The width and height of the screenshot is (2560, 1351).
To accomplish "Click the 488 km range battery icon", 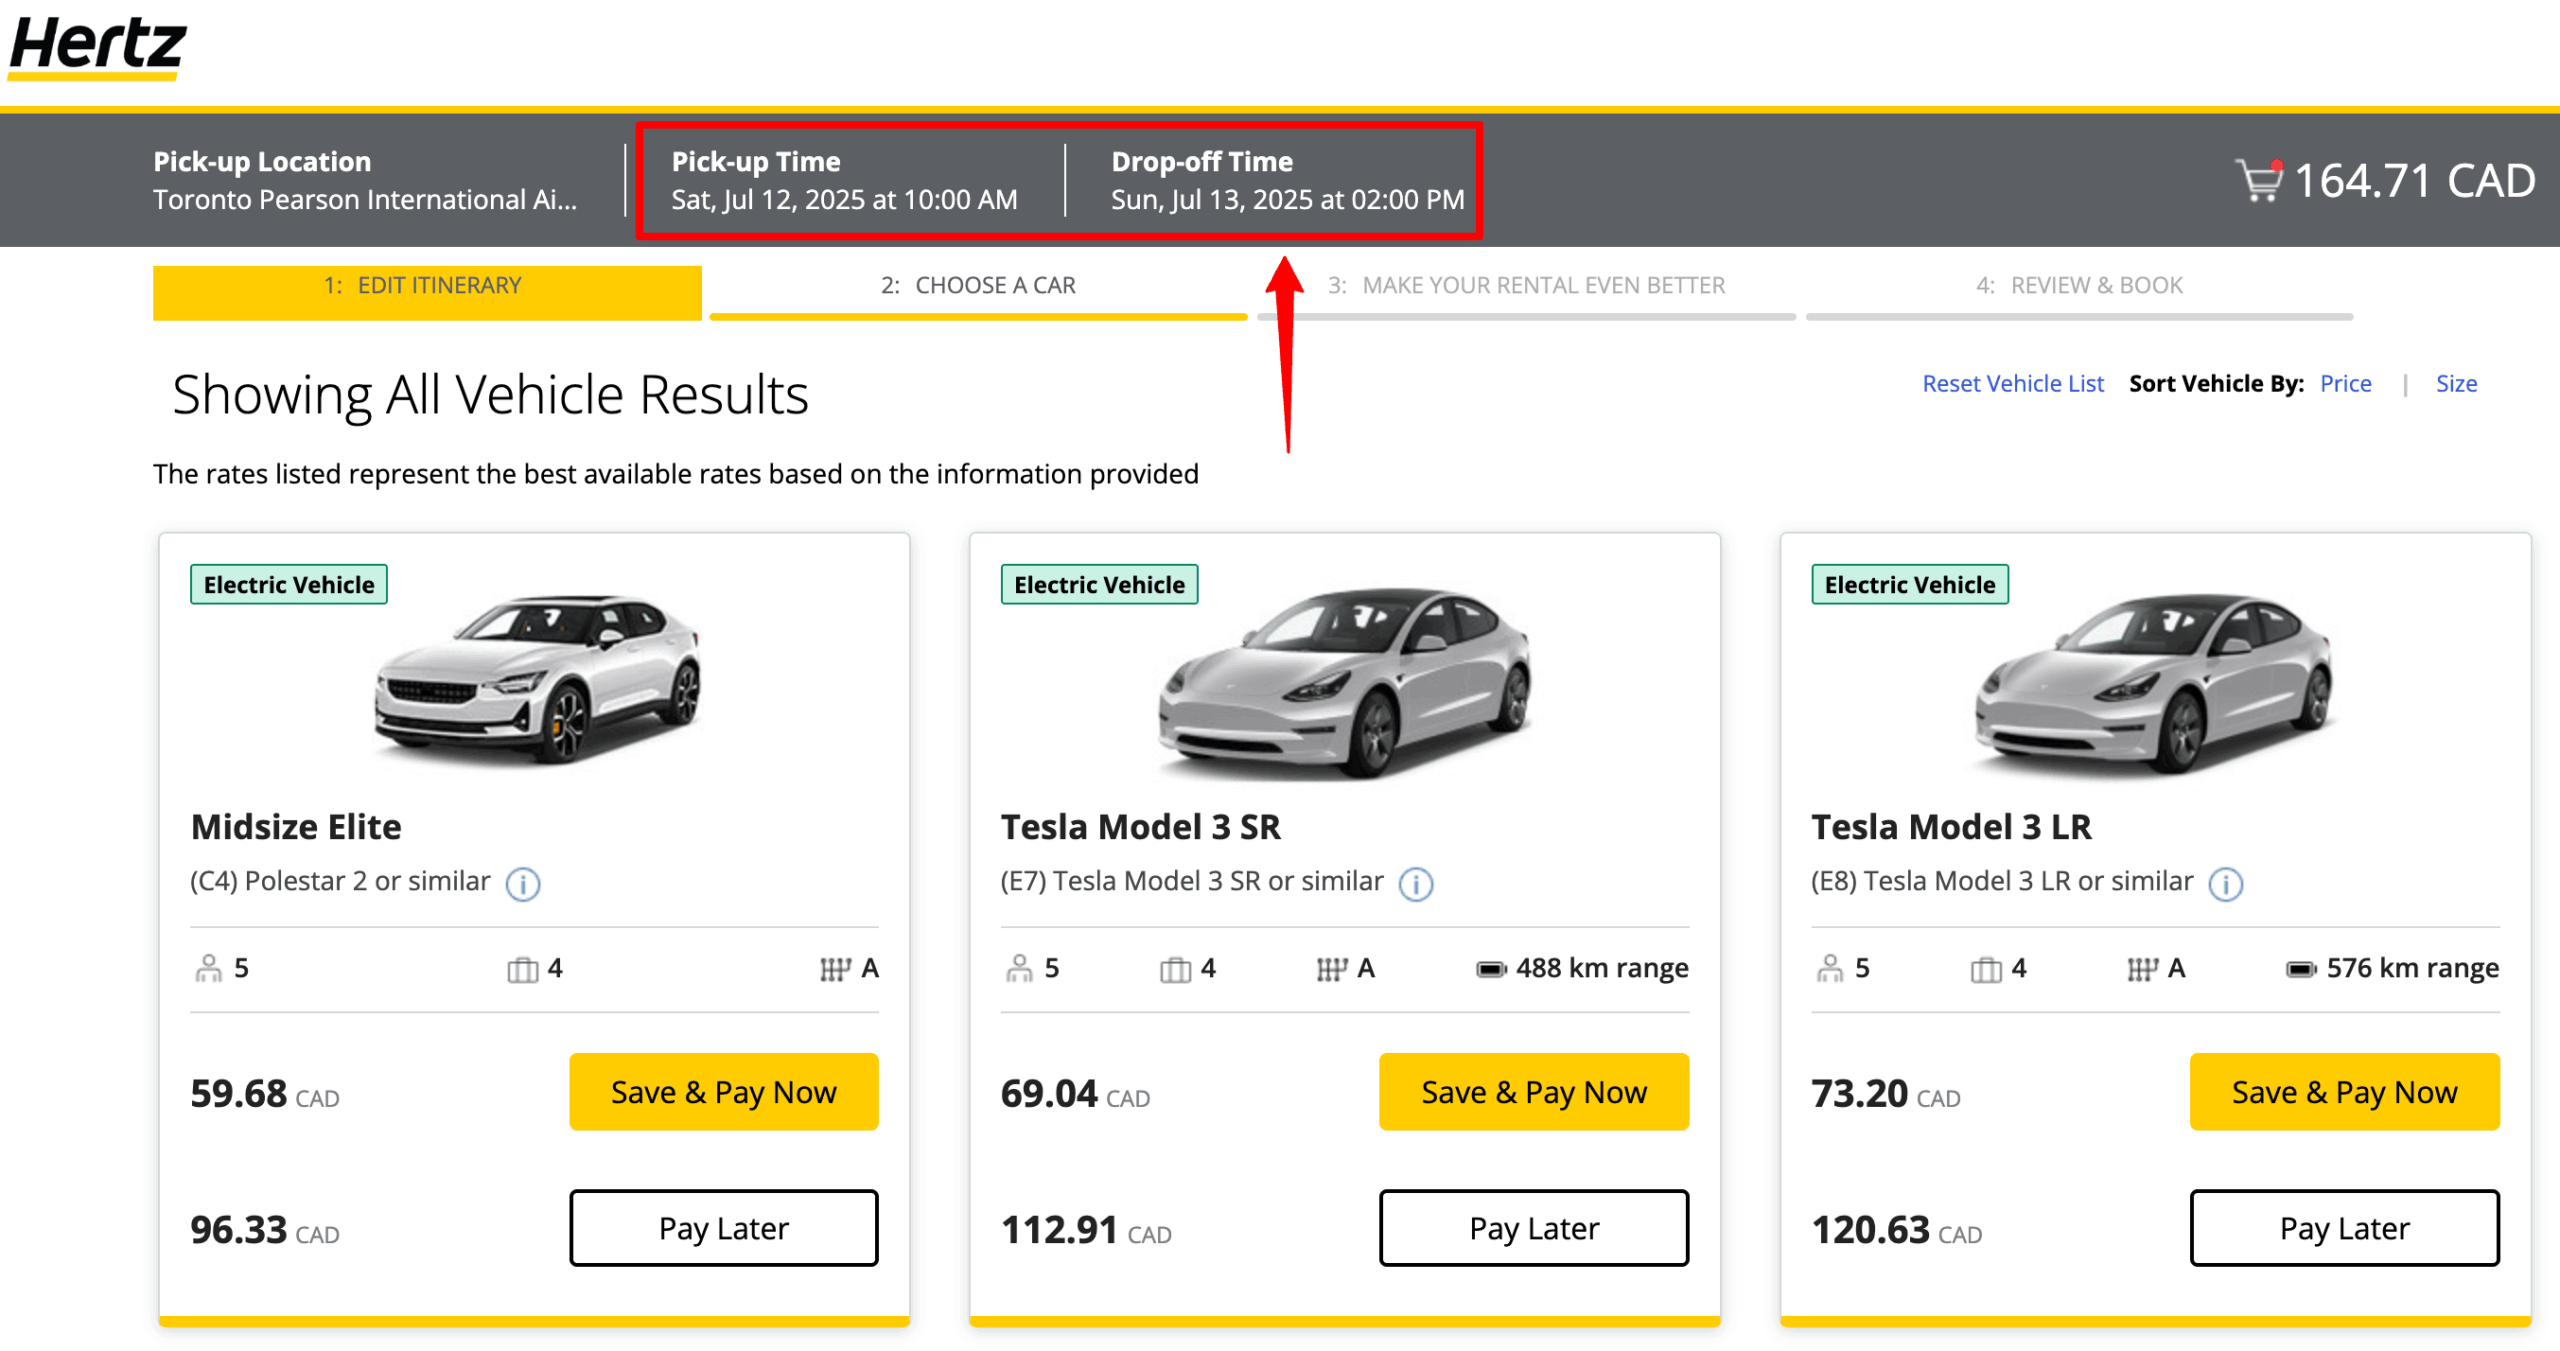I will (x=1490, y=969).
